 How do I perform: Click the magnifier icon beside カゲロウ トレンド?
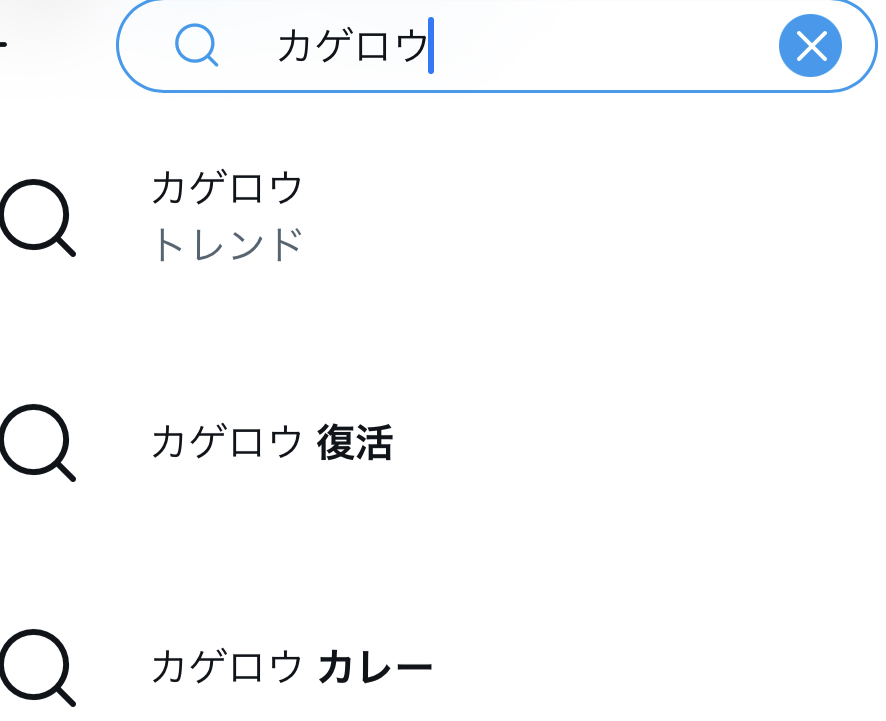pos(37,217)
